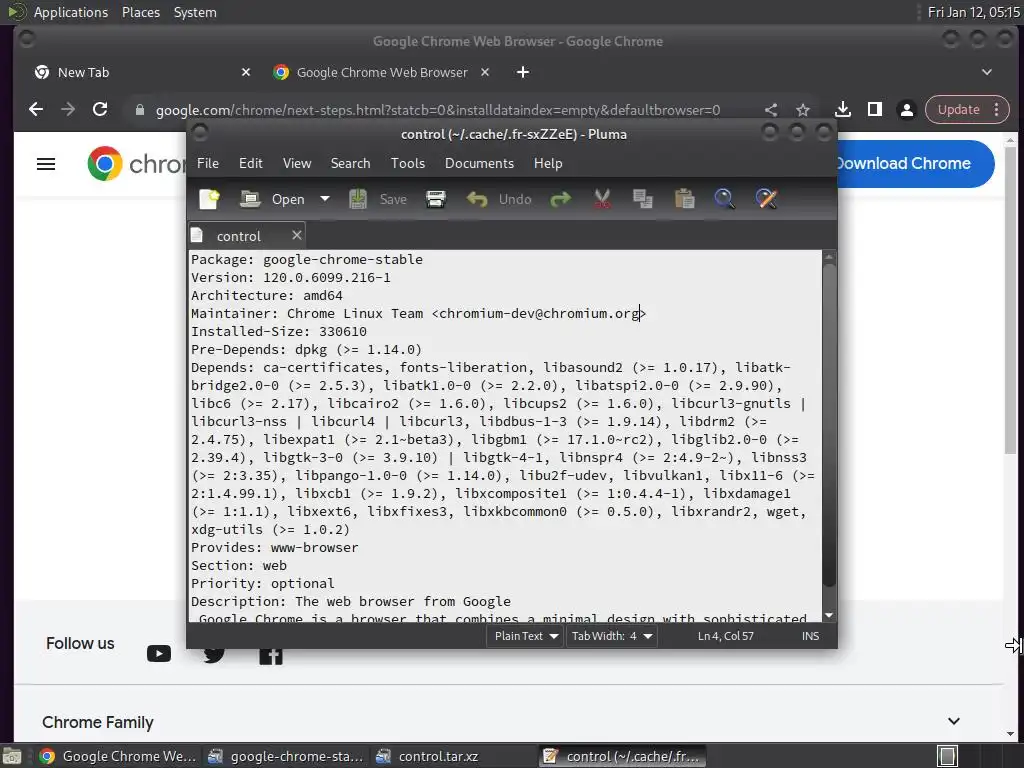This screenshot has height=768, width=1024.
Task: Click the Ln 4, Col 57 status indicator
Action: click(726, 636)
